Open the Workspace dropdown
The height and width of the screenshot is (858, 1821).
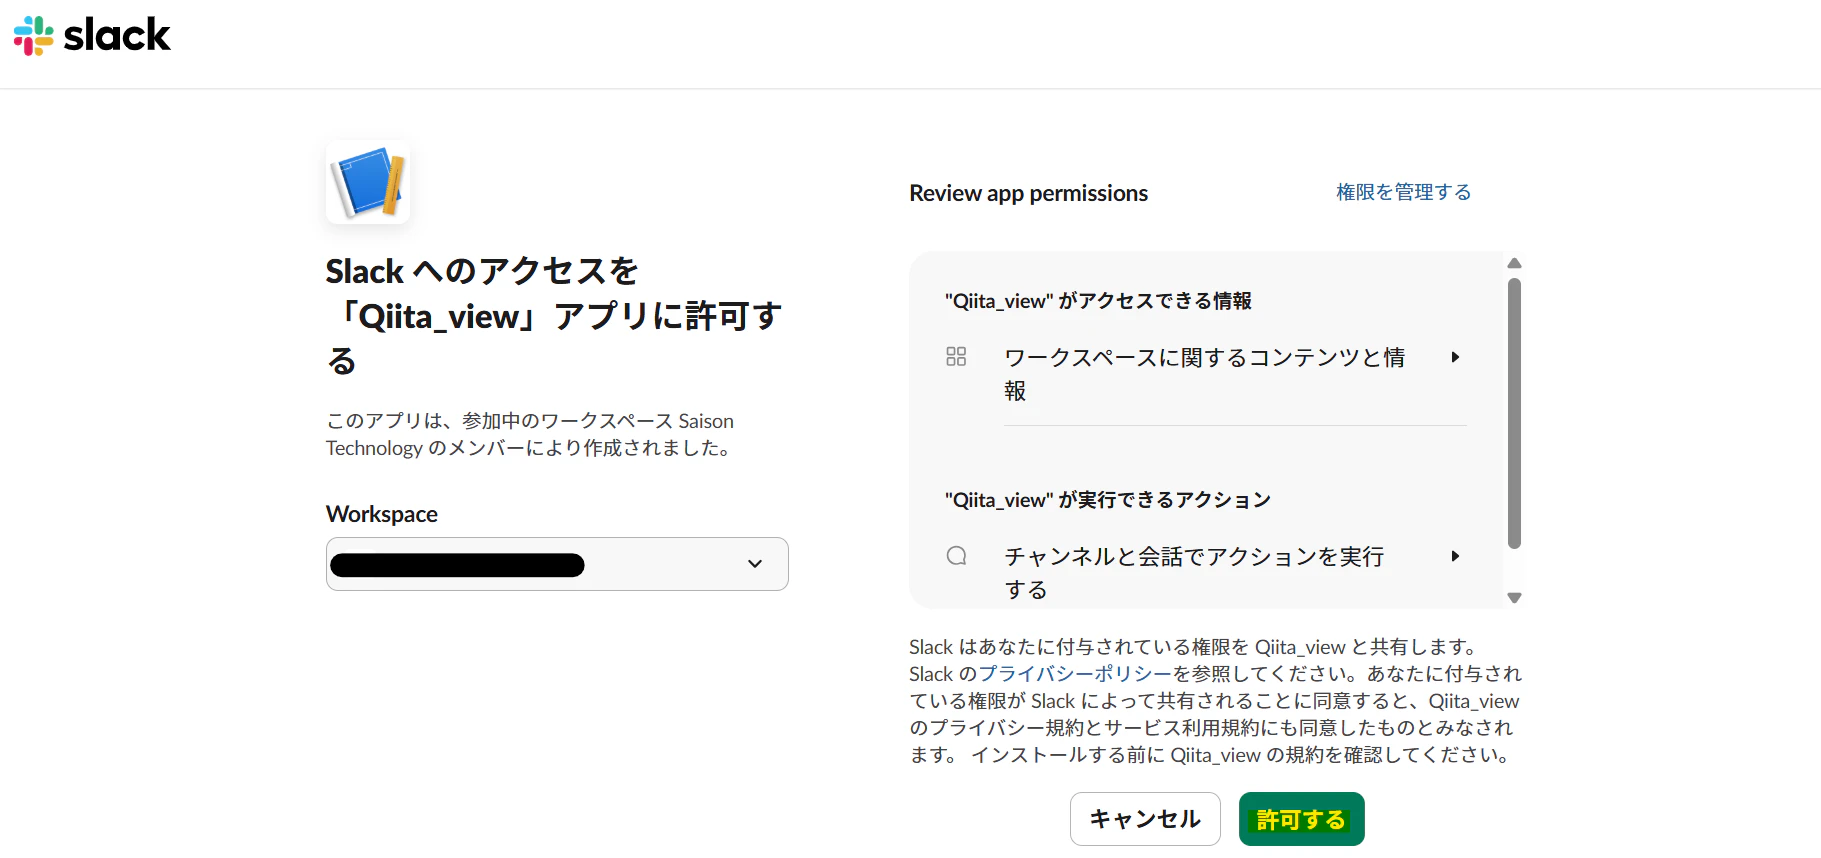[557, 564]
